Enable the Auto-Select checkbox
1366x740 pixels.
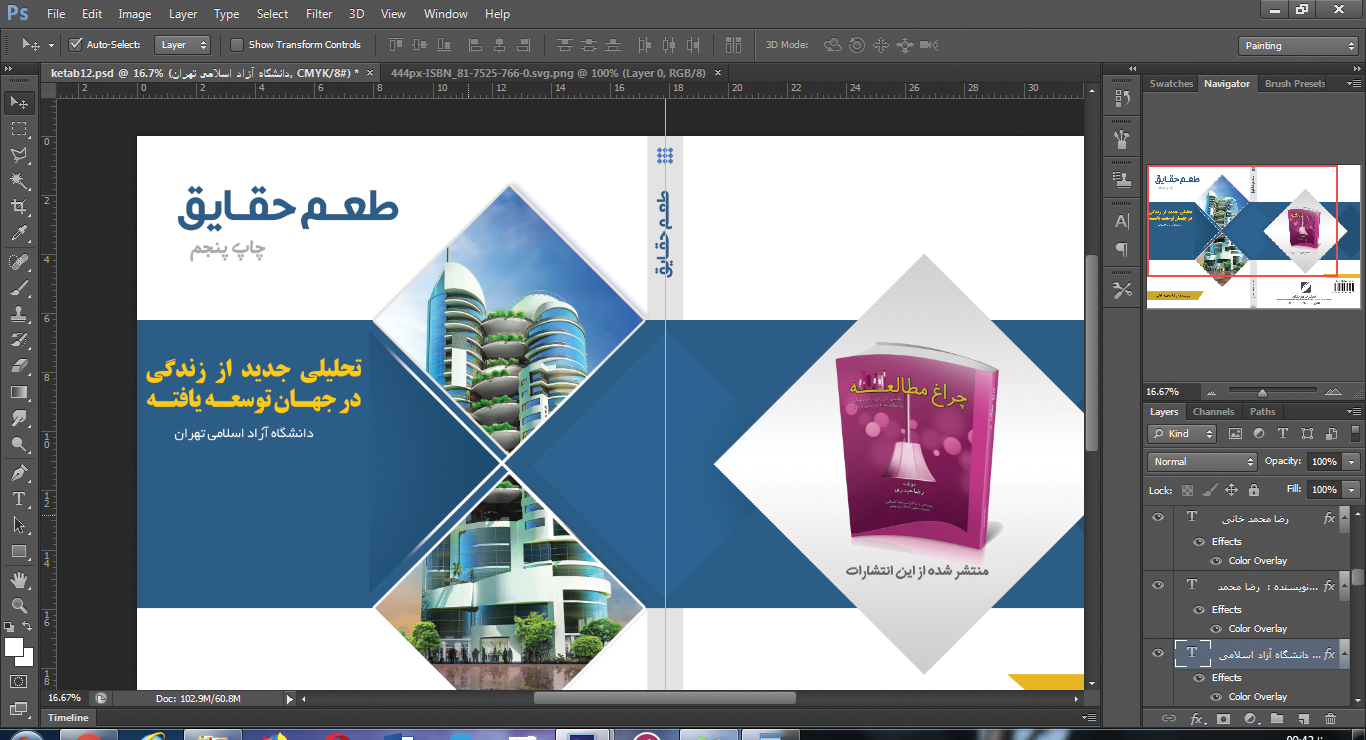click(x=75, y=45)
